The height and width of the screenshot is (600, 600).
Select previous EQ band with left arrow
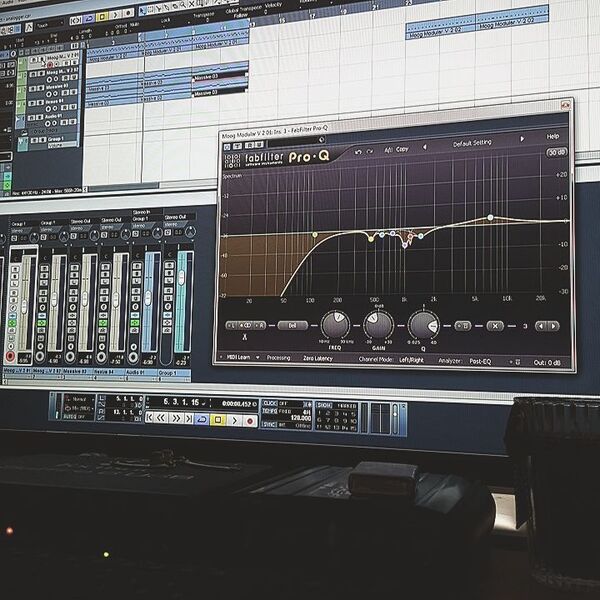541,326
